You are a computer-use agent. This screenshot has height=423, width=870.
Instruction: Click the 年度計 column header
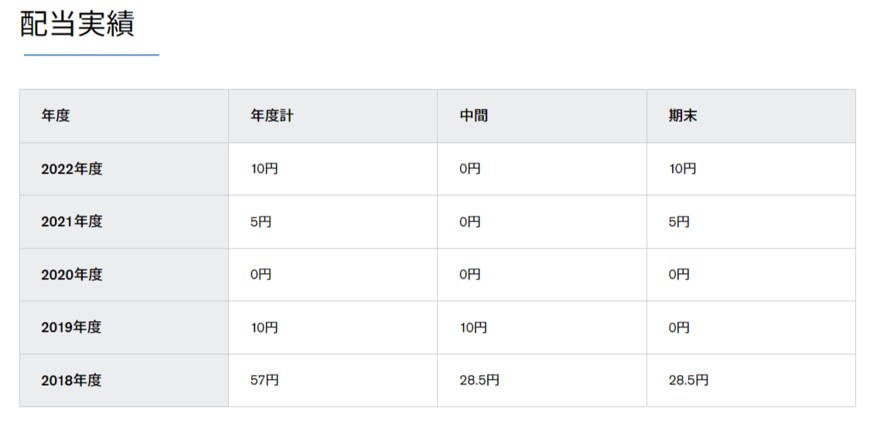tap(272, 116)
